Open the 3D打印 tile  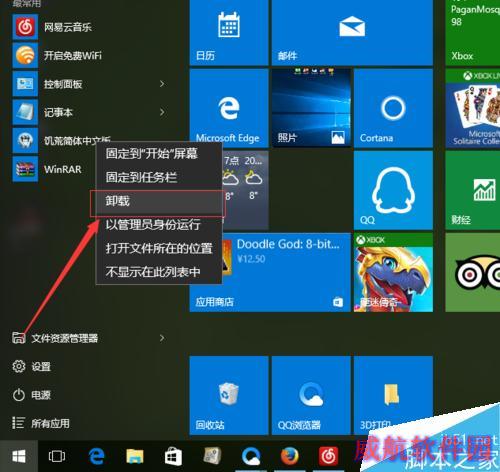393,395
